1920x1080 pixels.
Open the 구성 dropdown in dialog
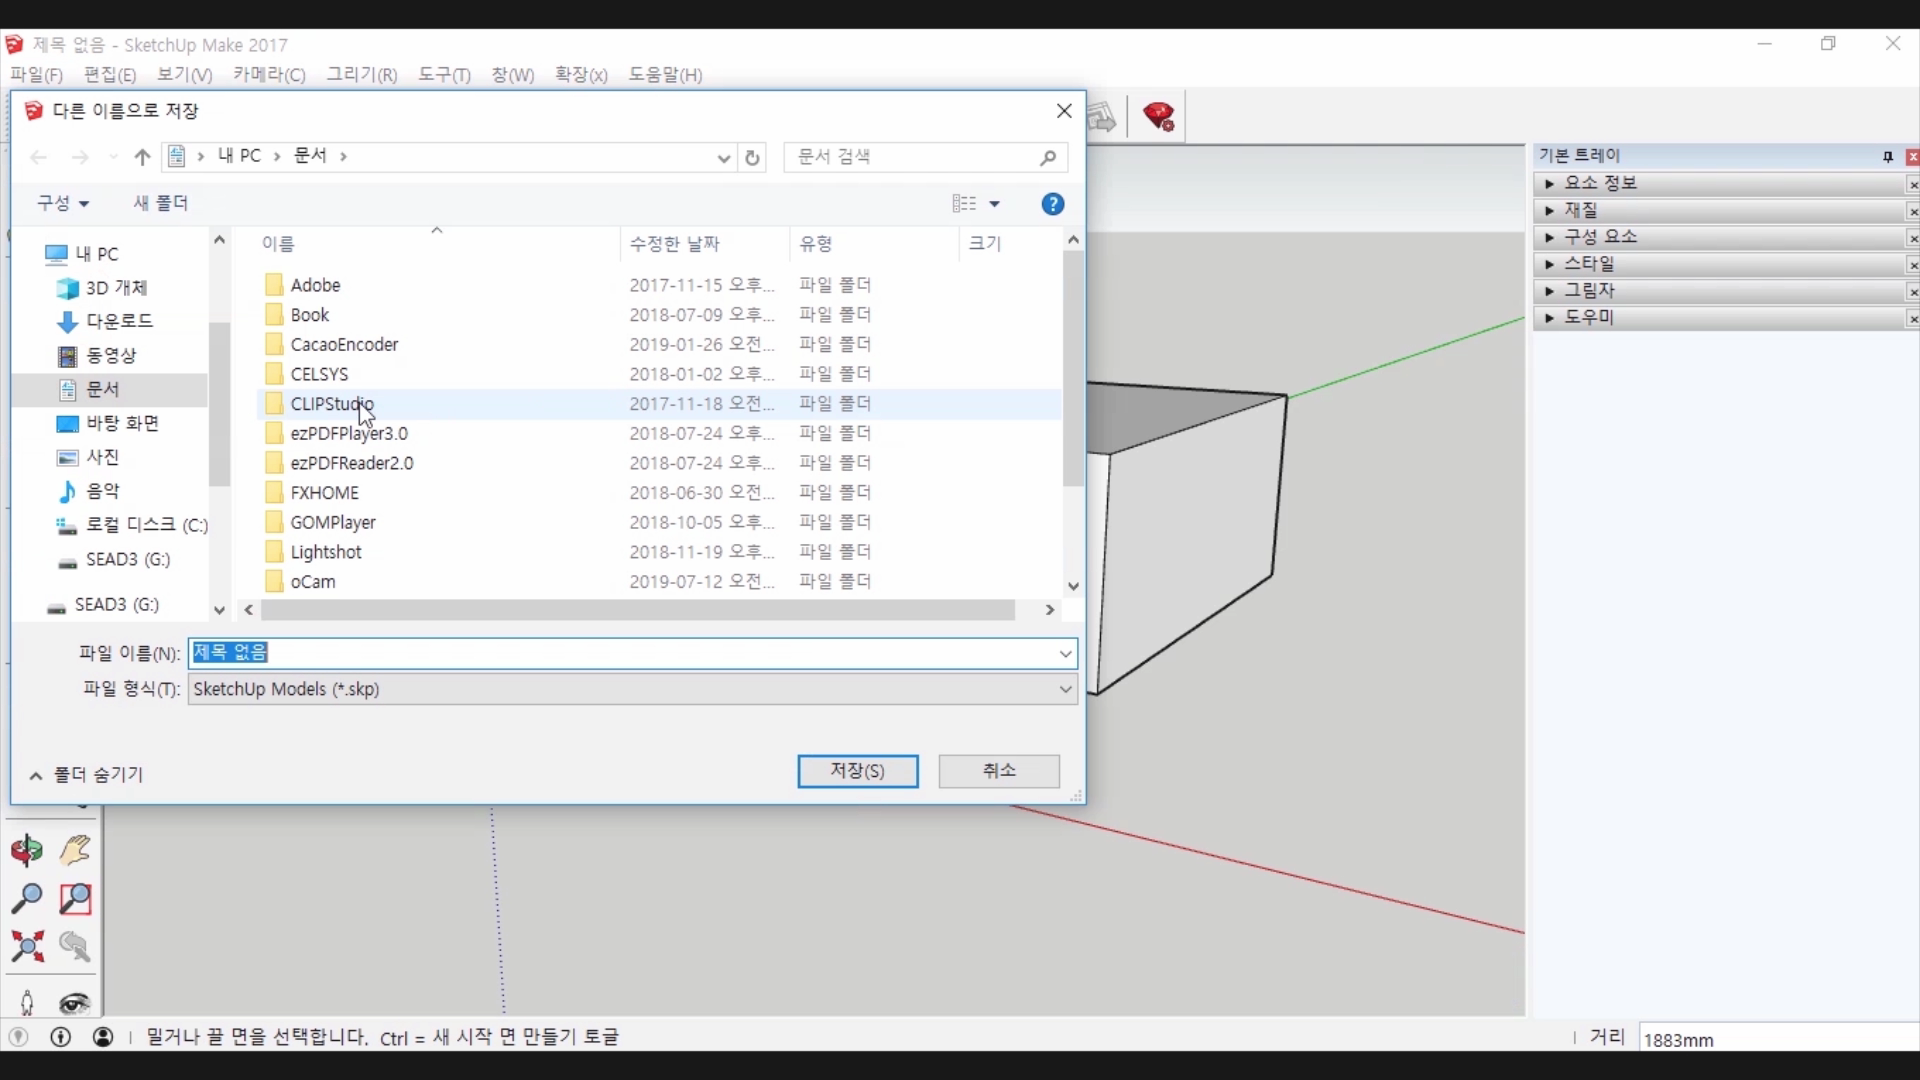[63, 203]
